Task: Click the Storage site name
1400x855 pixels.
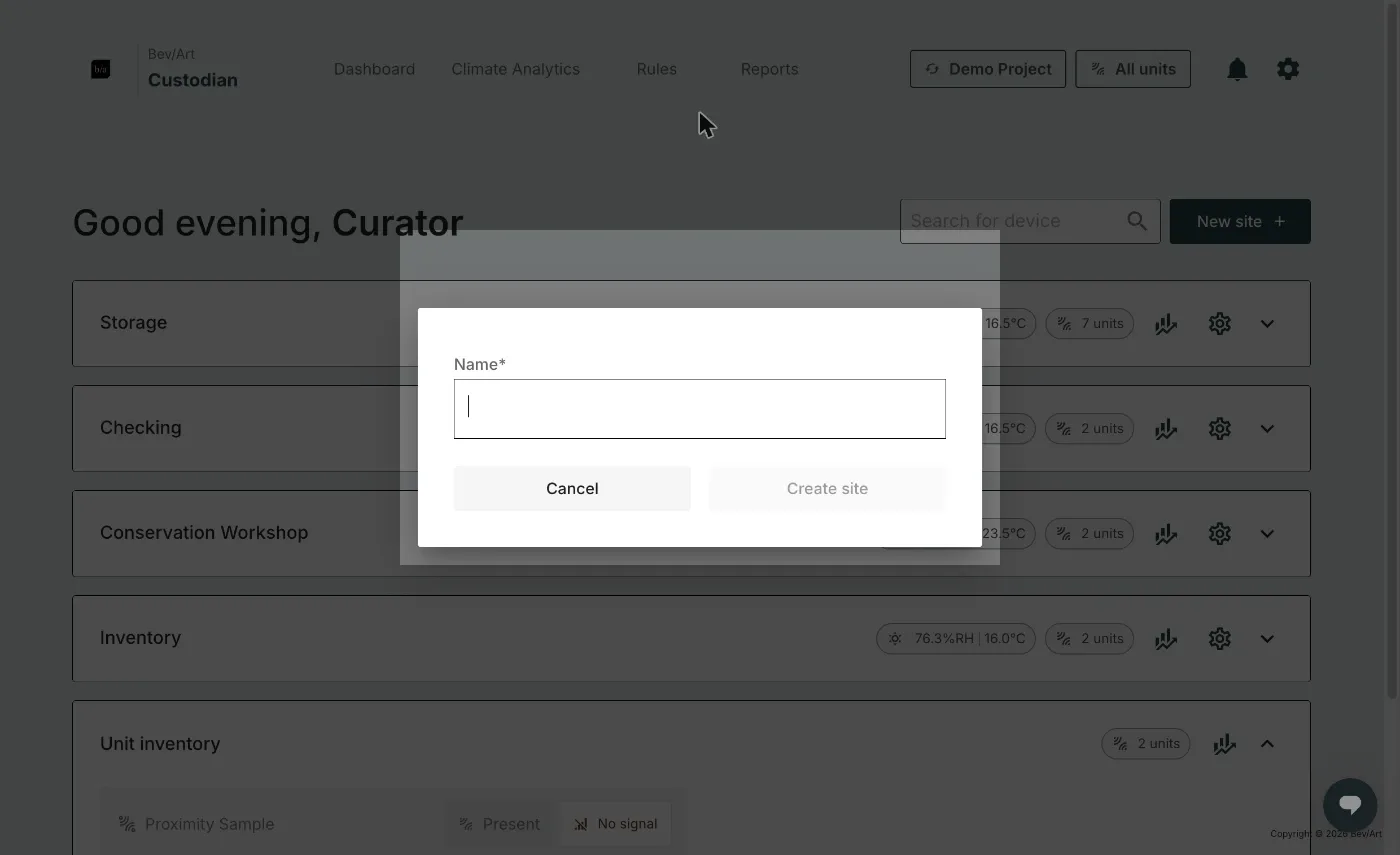Action: pos(133,323)
